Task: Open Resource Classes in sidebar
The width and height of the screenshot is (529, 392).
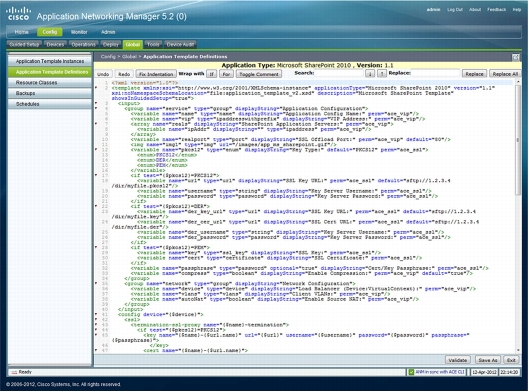Action: point(50,83)
